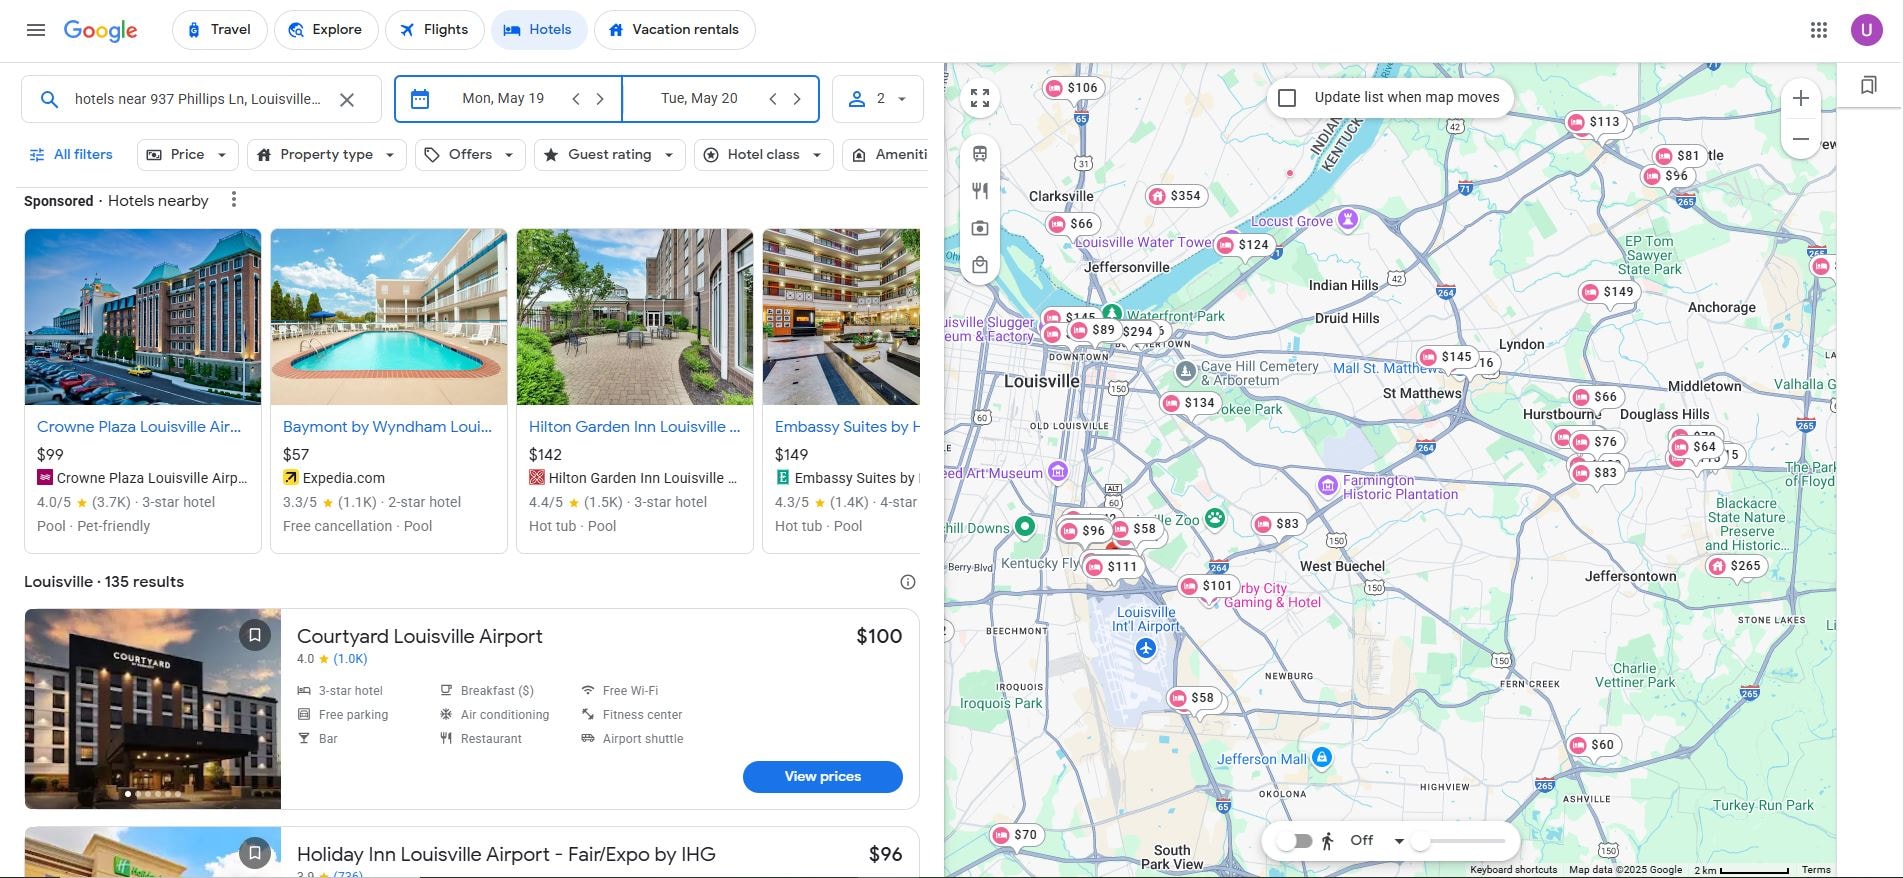Viewport: 1903px width, 878px height.
Task: Open the user account avatar
Action: click(1866, 30)
